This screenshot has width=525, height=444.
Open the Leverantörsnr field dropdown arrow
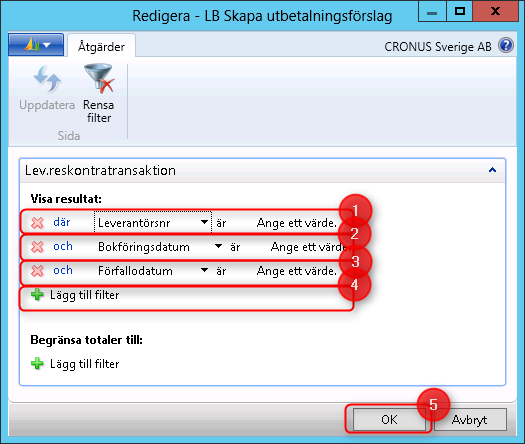coord(204,222)
